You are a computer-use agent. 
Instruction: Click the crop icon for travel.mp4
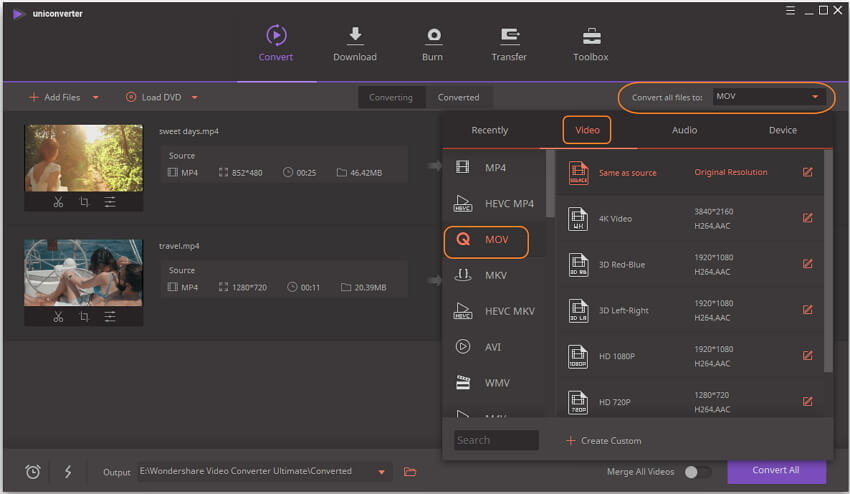tap(84, 317)
